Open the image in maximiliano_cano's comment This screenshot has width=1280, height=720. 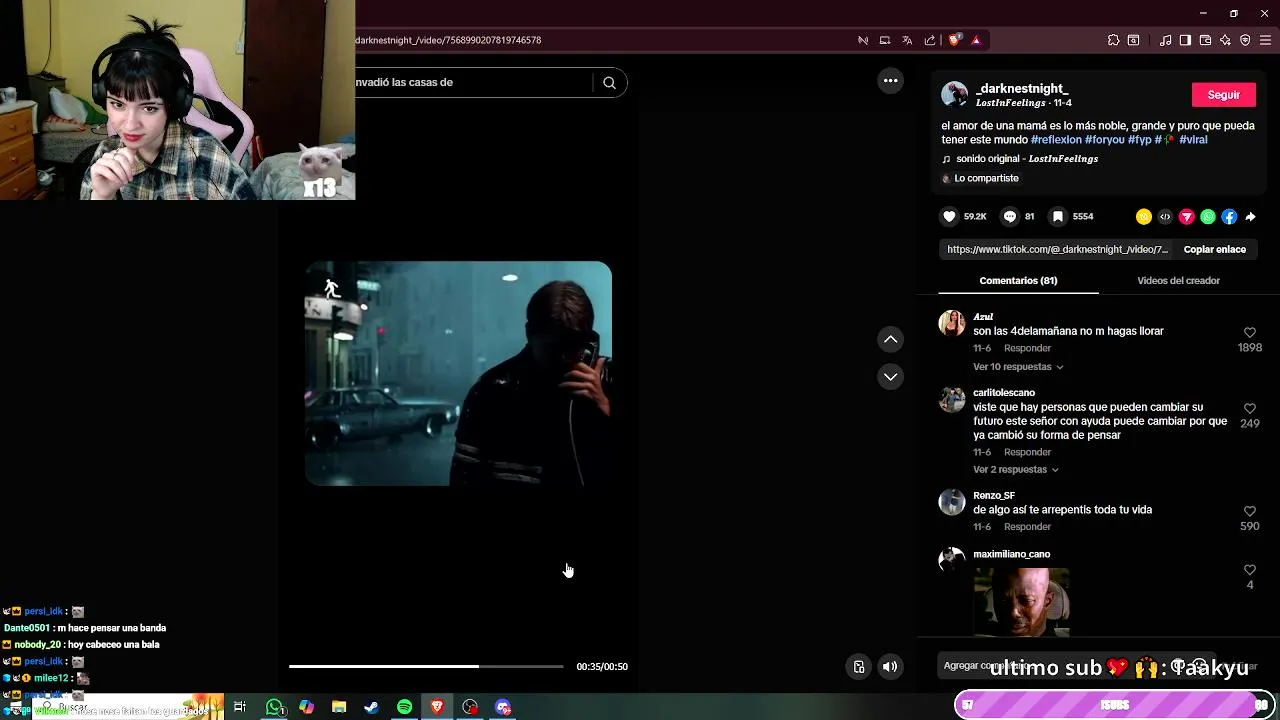coord(1021,602)
